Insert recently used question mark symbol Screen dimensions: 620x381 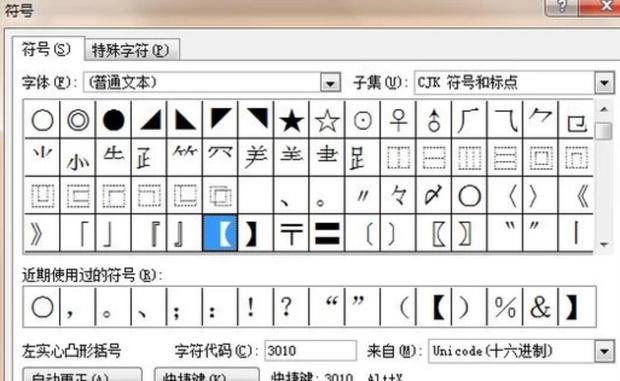[291, 307]
